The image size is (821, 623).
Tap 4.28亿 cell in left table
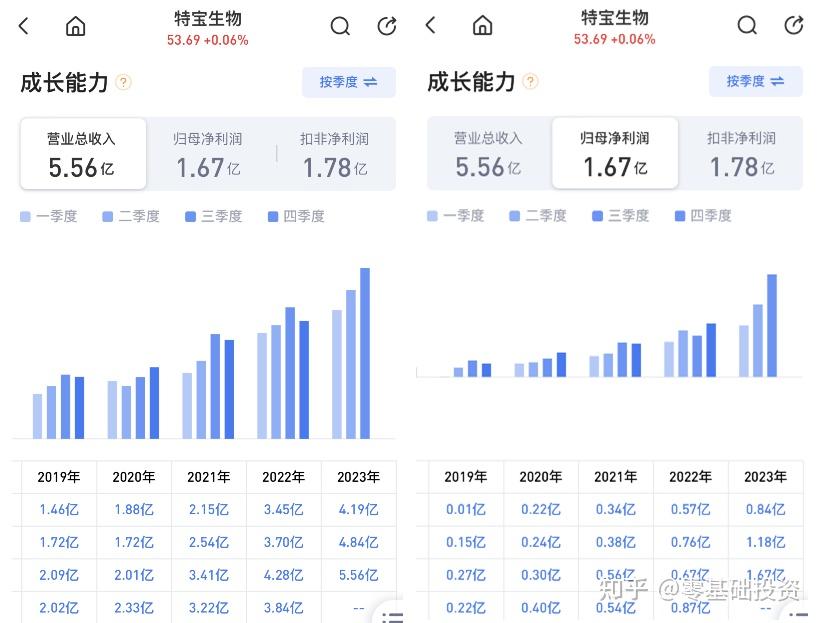click(x=283, y=575)
